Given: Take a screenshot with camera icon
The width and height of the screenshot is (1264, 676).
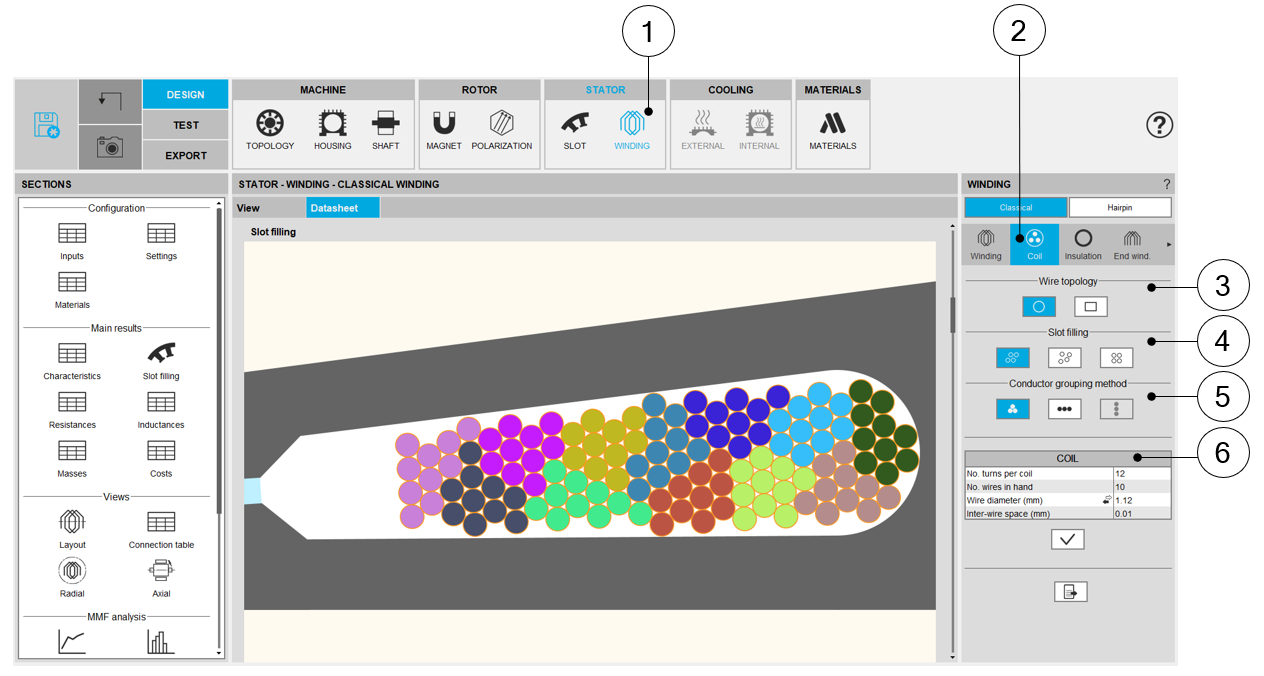Looking at the screenshot, I should point(110,147).
